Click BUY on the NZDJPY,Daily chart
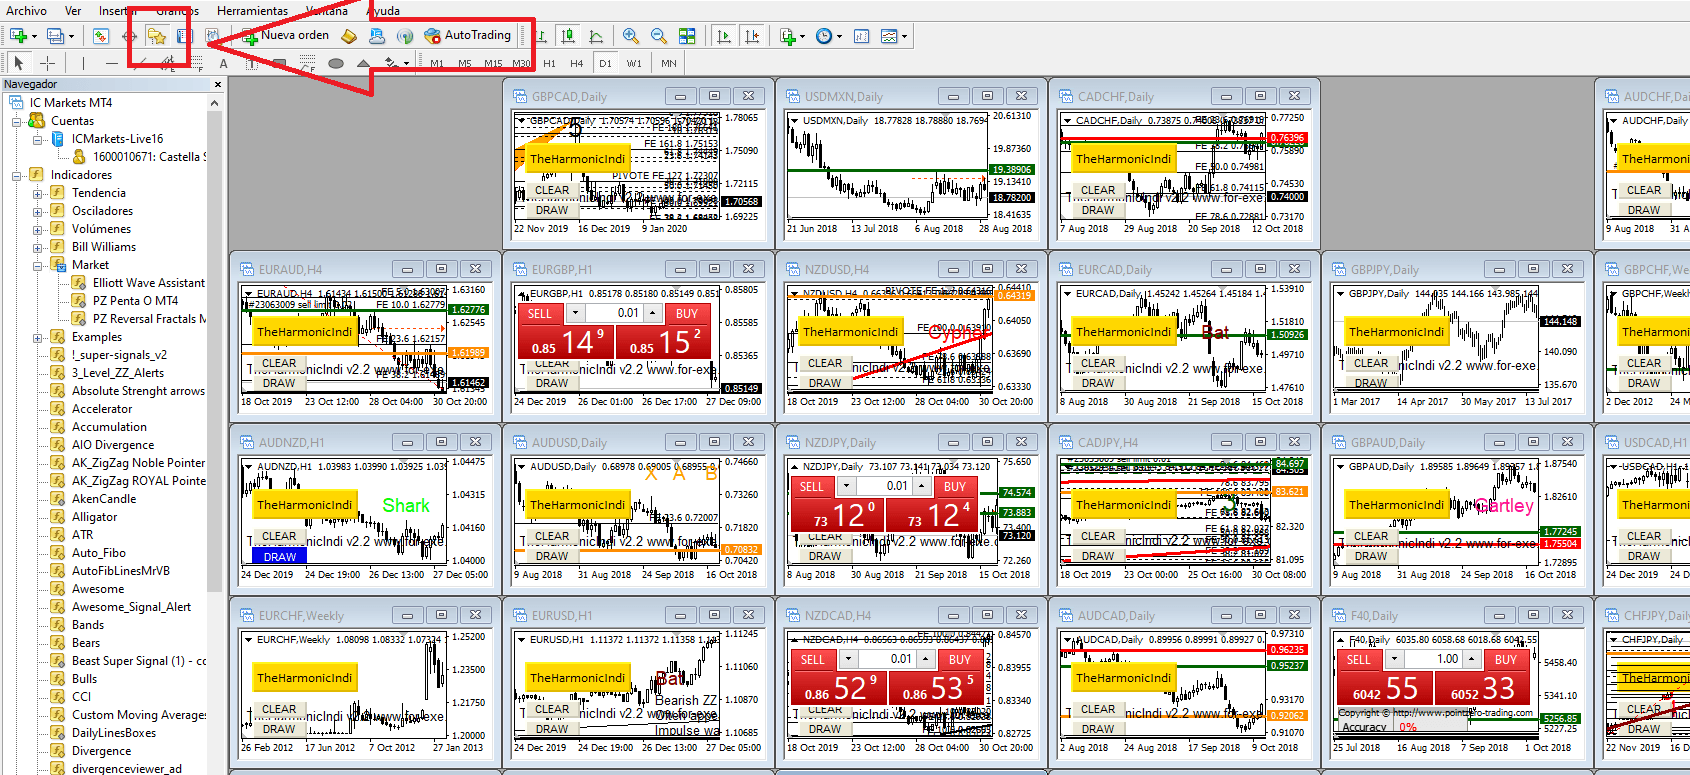The image size is (1690, 775). coord(955,487)
